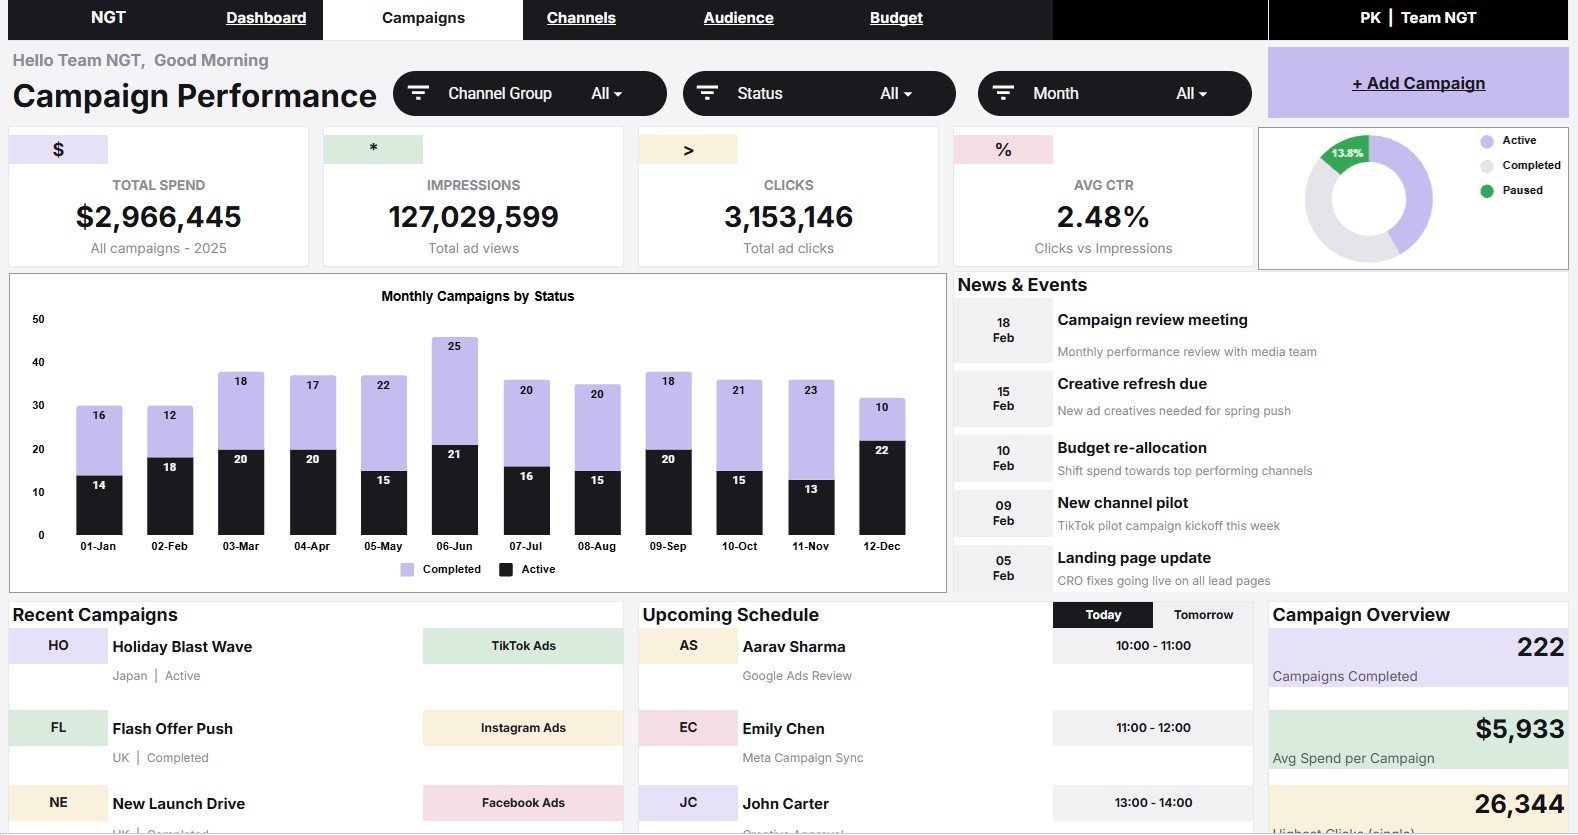This screenshot has height=835, width=1578.
Task: Click the NE campaign initials badge
Action: tap(58, 803)
